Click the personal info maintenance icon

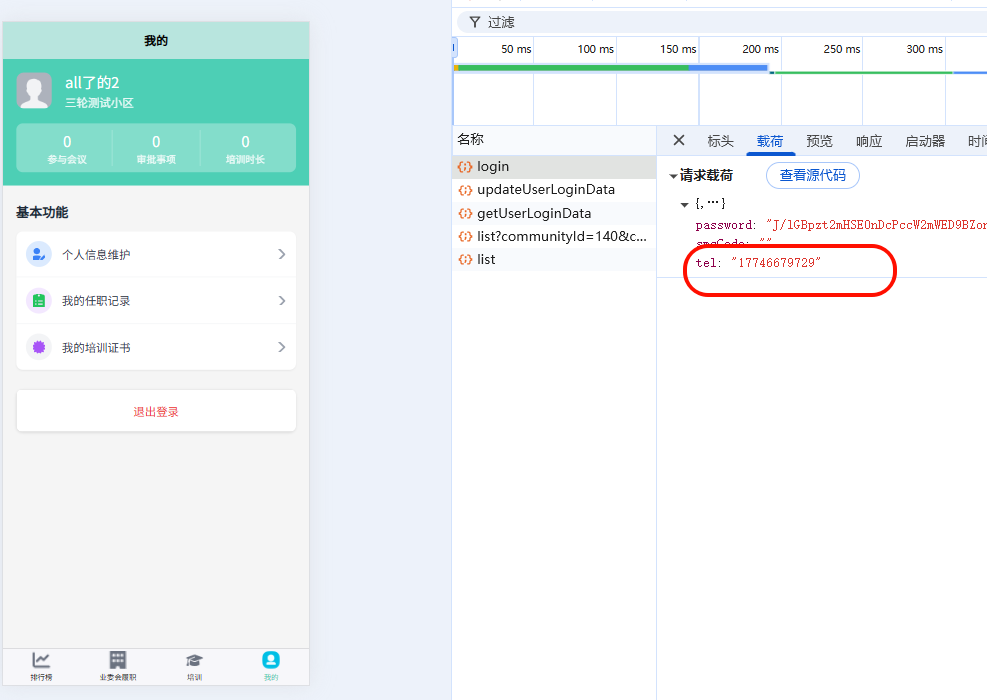(39, 254)
